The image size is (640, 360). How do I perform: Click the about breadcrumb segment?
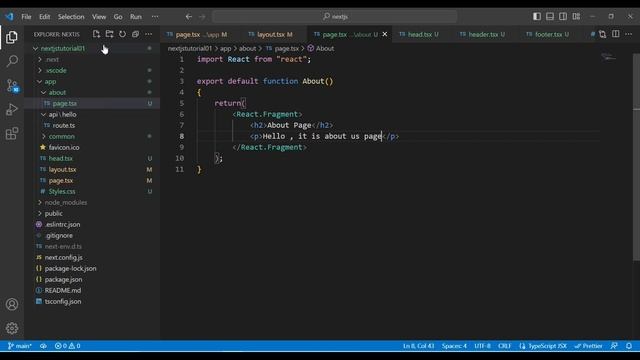click(x=247, y=48)
